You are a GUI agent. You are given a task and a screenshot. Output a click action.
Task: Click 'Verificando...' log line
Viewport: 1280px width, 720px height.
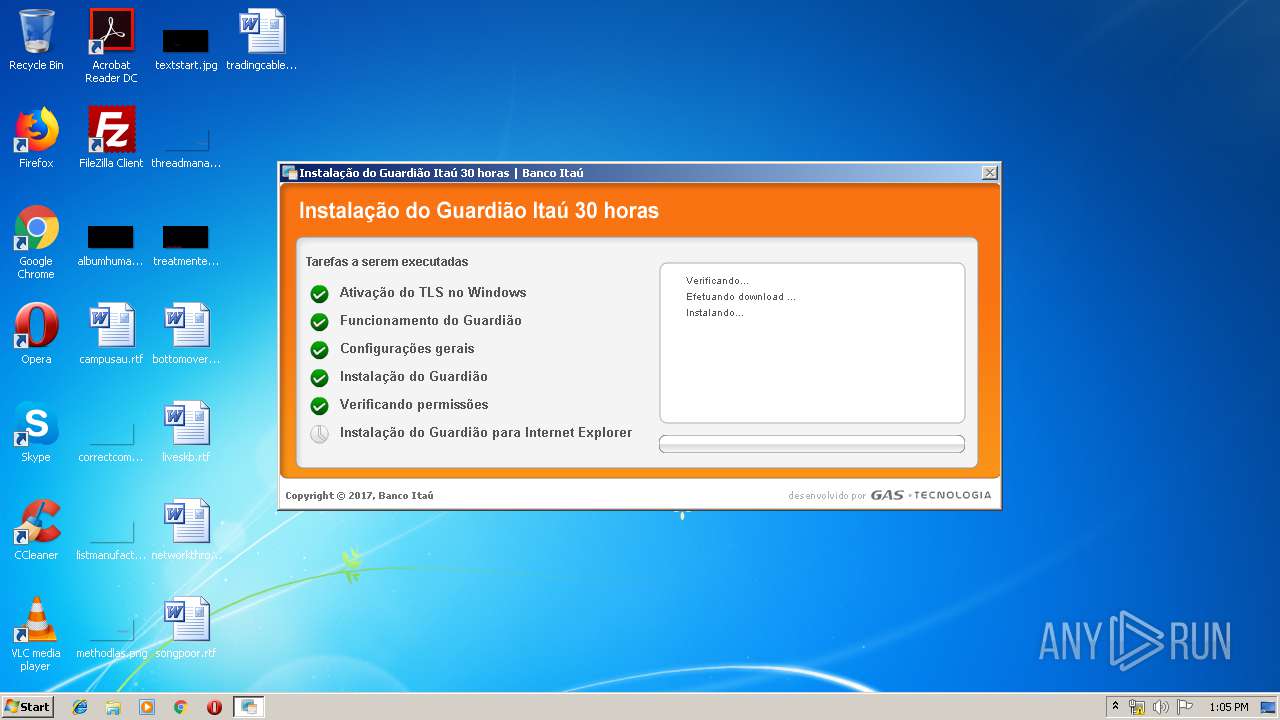(x=717, y=281)
